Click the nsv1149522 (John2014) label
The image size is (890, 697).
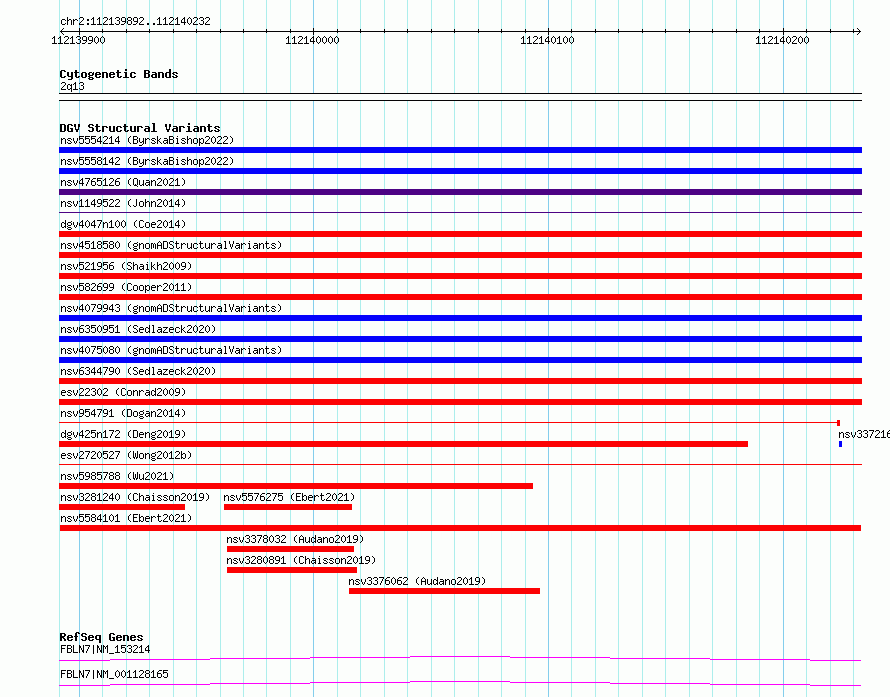pyautogui.click(x=123, y=203)
